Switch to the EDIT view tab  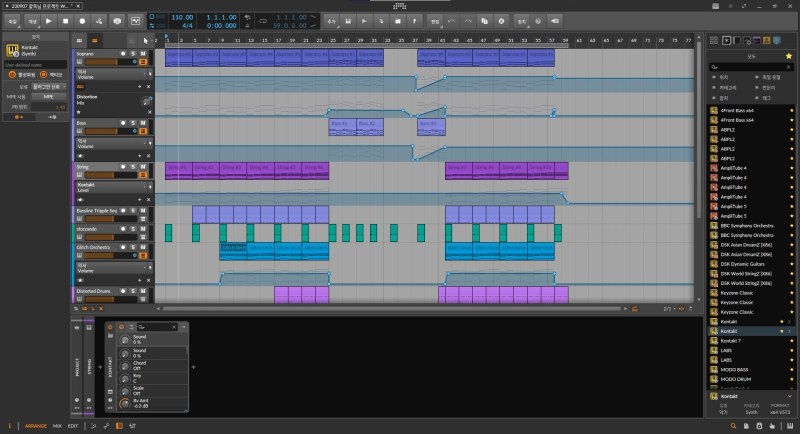(73, 425)
